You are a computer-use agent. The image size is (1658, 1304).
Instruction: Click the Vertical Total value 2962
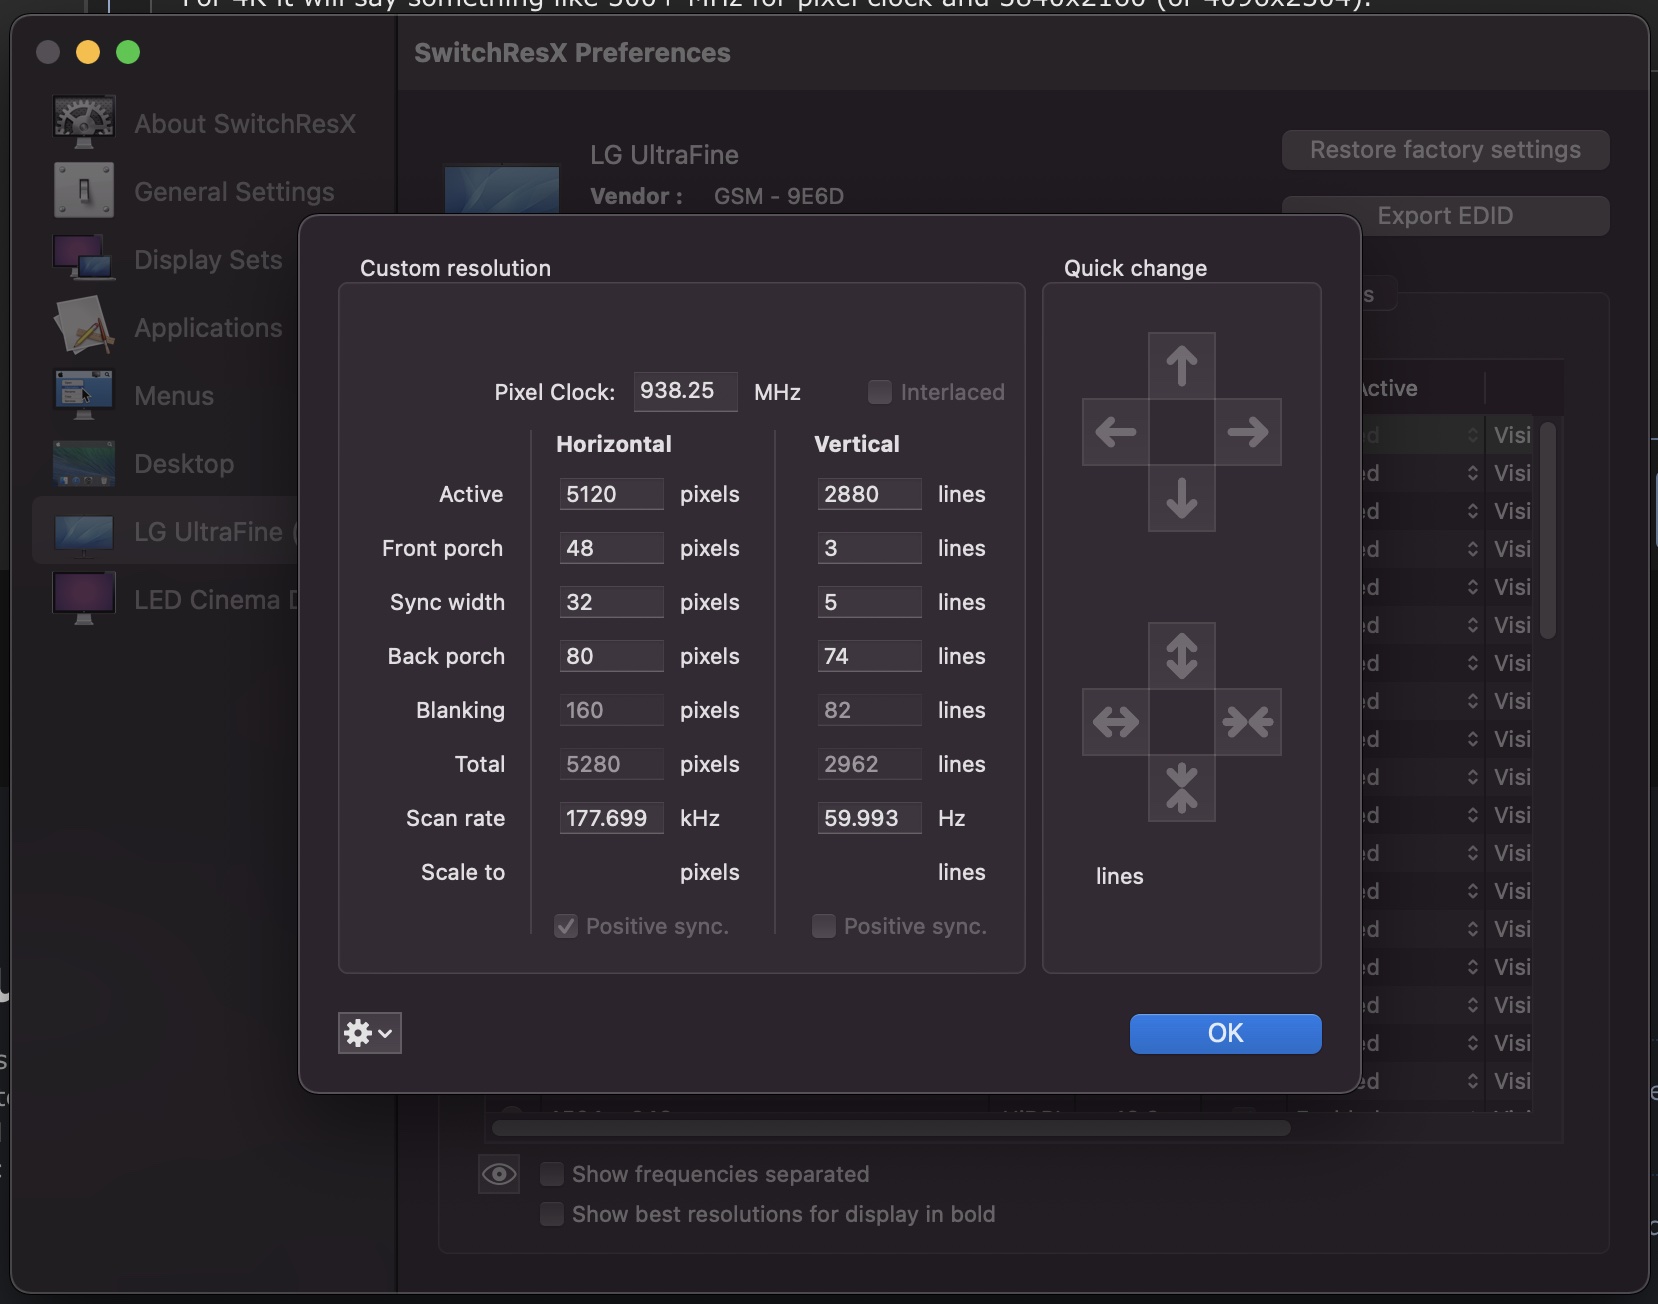[x=869, y=764]
